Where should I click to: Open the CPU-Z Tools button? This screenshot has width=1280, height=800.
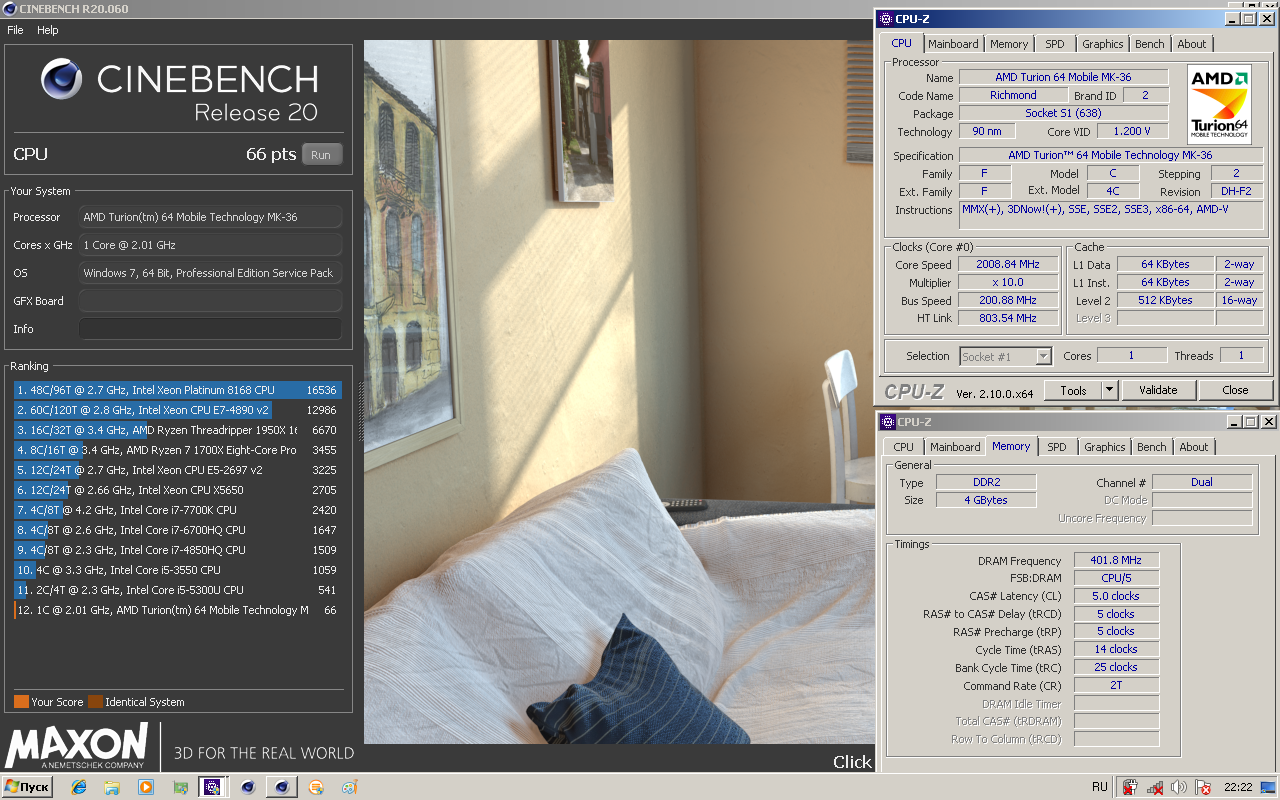(1073, 390)
